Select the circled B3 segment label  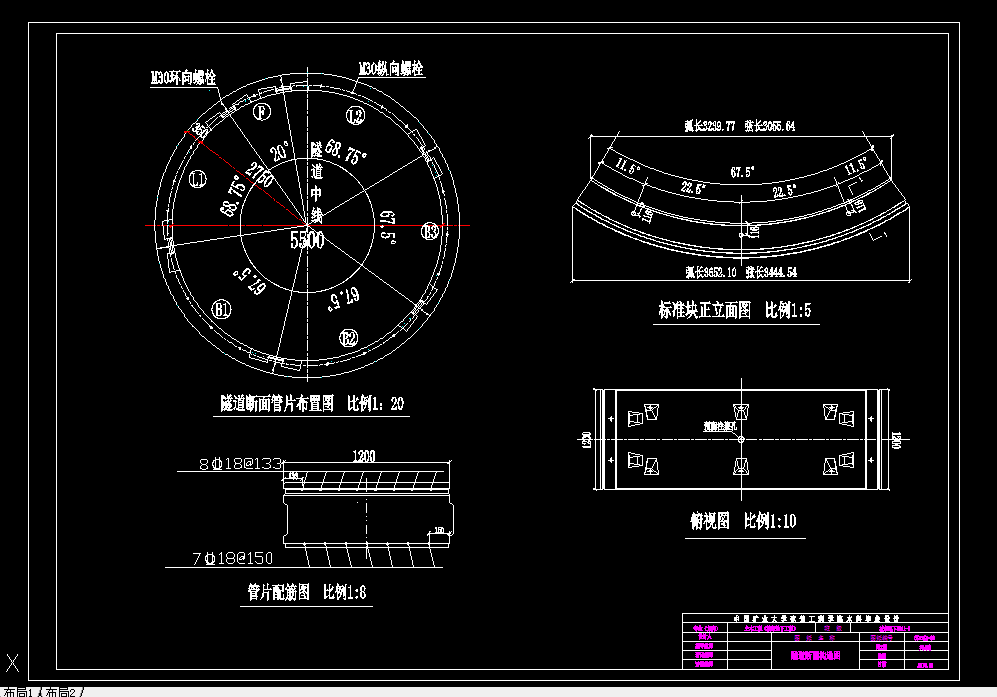(x=430, y=231)
